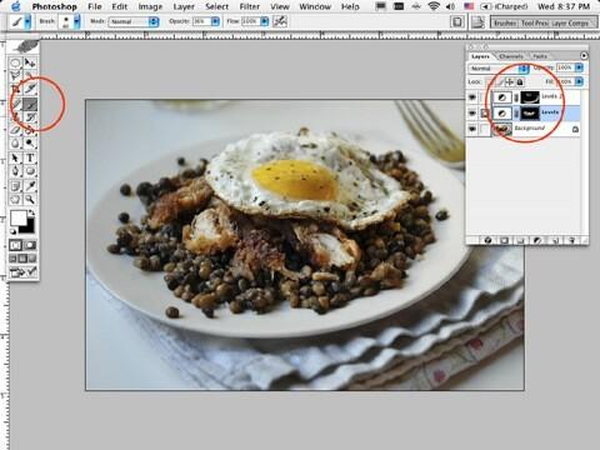
Task: Activate the Zoom magnifier tool
Action: coord(30,200)
